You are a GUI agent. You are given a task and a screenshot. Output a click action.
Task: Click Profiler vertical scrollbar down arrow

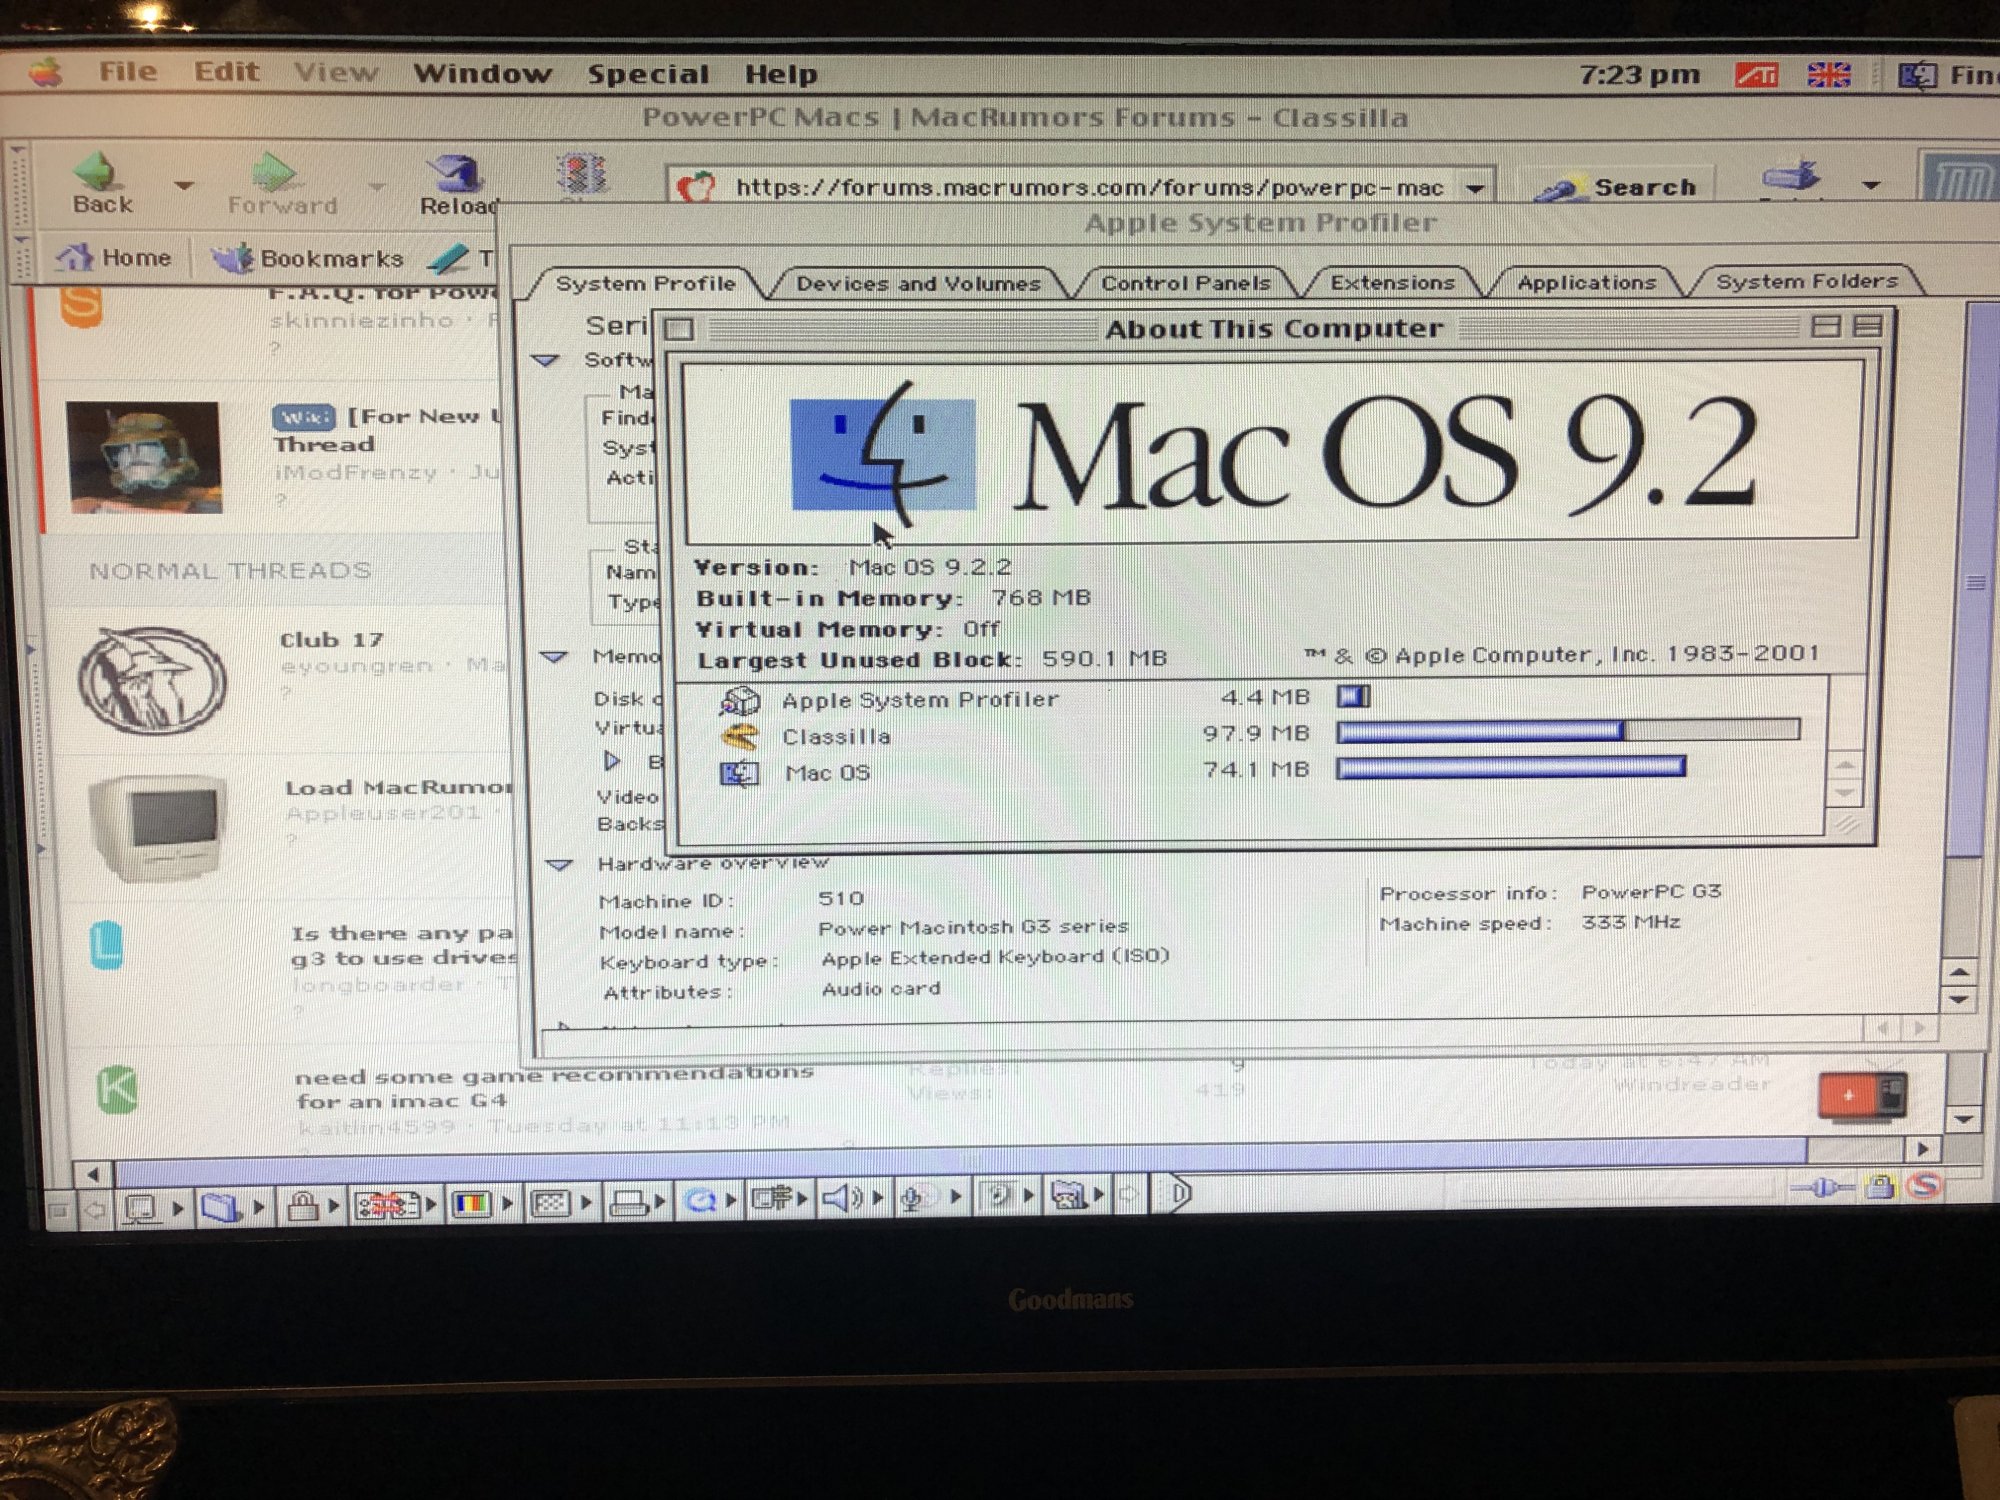(x=1959, y=998)
